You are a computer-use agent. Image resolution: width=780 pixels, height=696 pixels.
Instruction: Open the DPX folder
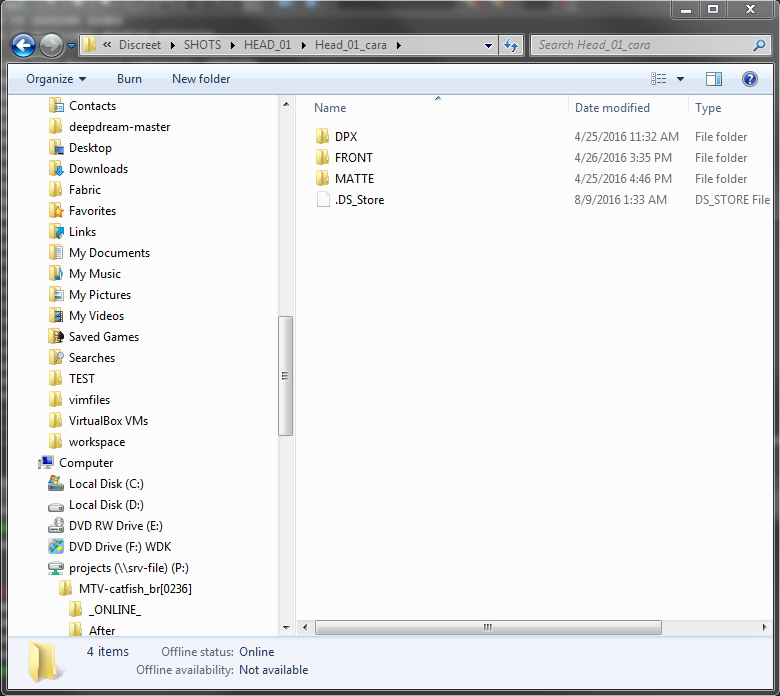coord(346,136)
